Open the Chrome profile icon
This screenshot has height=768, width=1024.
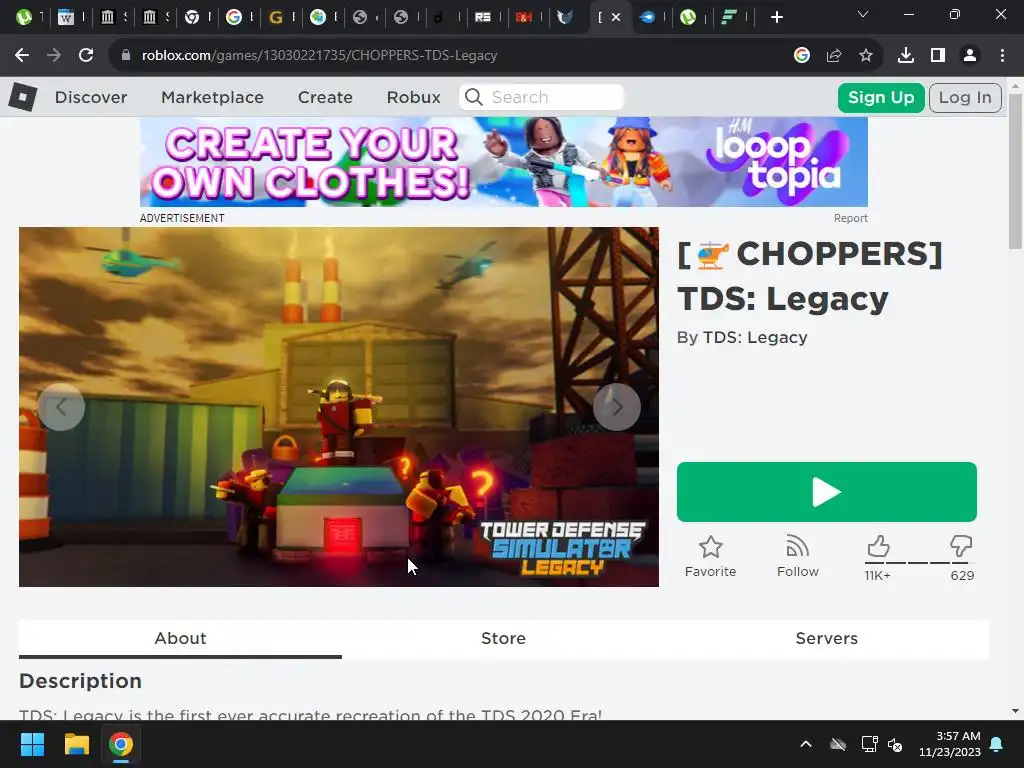pyautogui.click(x=970, y=56)
